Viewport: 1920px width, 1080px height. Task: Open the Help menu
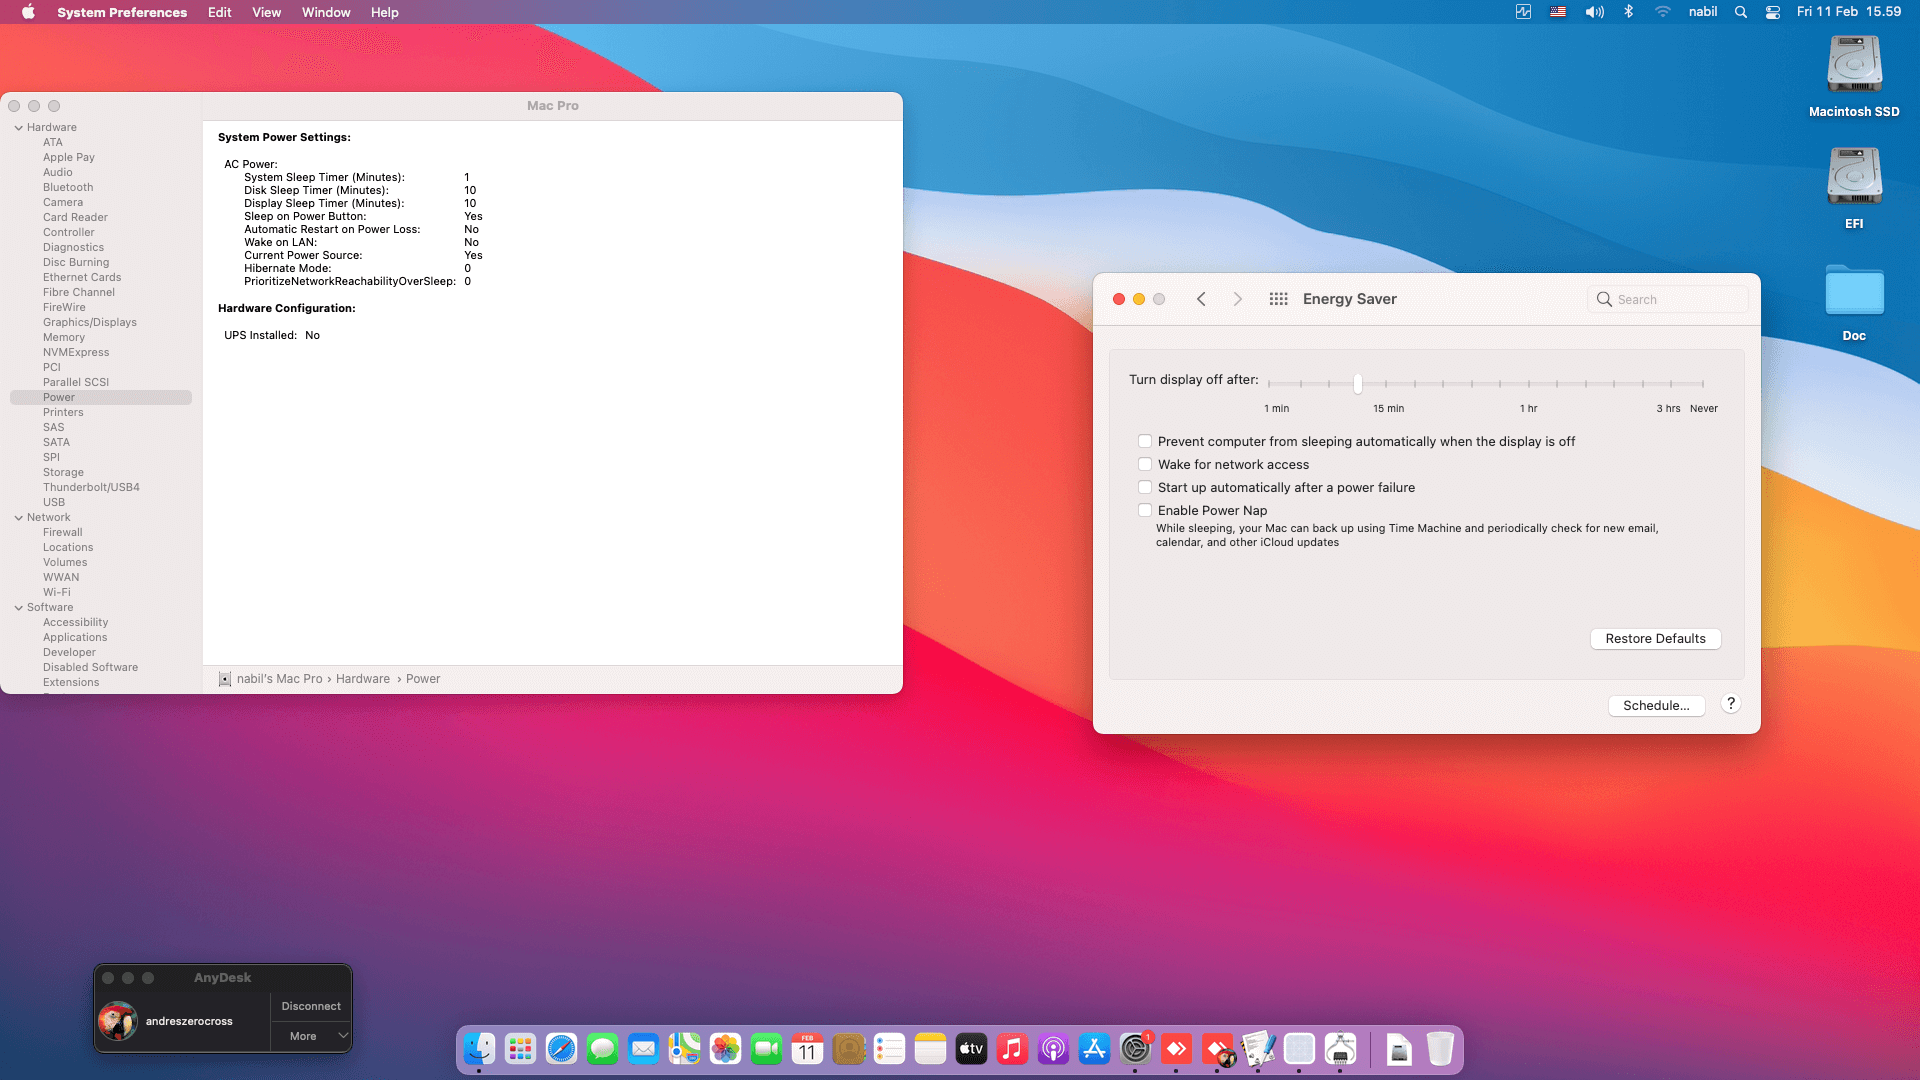pos(384,12)
